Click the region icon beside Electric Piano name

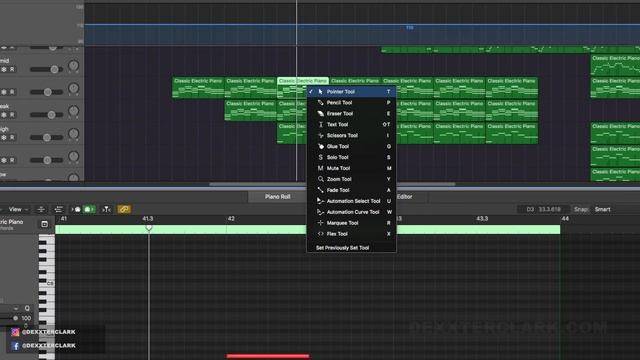(x=44, y=224)
